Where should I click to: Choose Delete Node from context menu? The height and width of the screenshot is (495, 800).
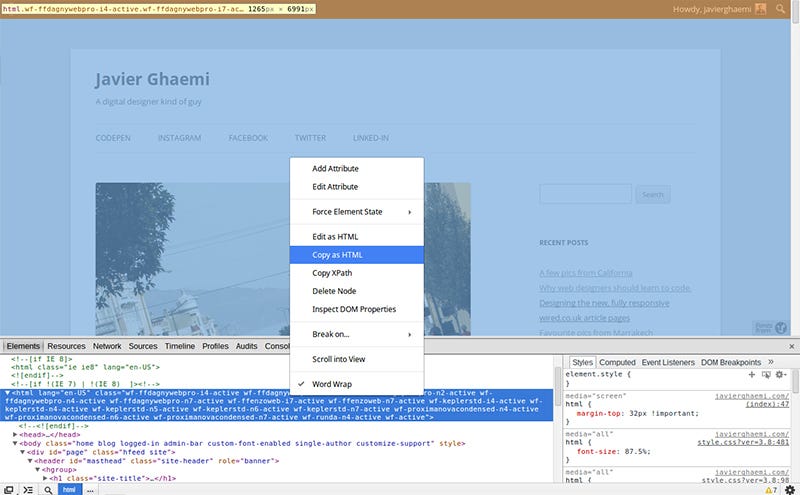[x=357, y=291]
